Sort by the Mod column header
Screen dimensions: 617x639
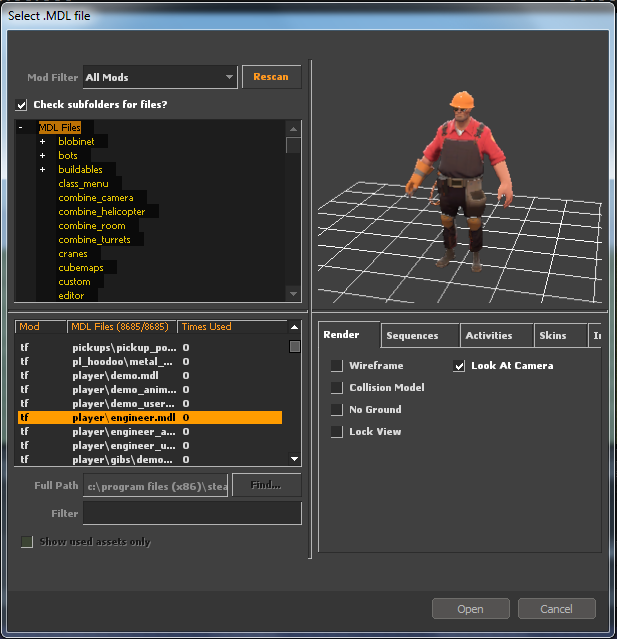coord(40,327)
